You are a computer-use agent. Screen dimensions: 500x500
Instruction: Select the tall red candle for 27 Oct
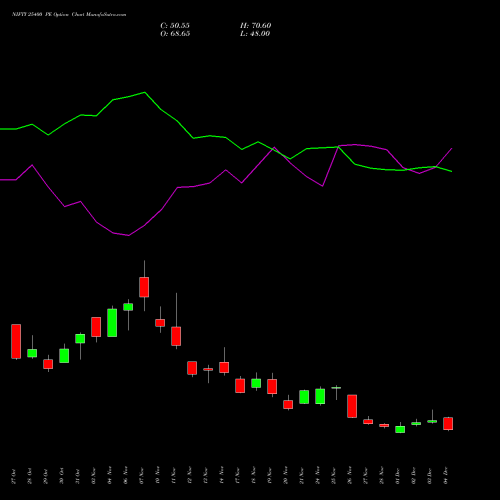16,341
